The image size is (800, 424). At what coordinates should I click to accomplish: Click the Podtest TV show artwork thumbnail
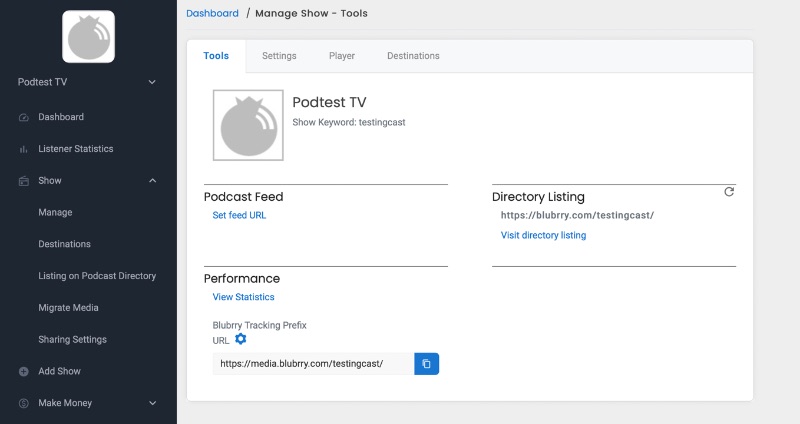[x=248, y=125]
